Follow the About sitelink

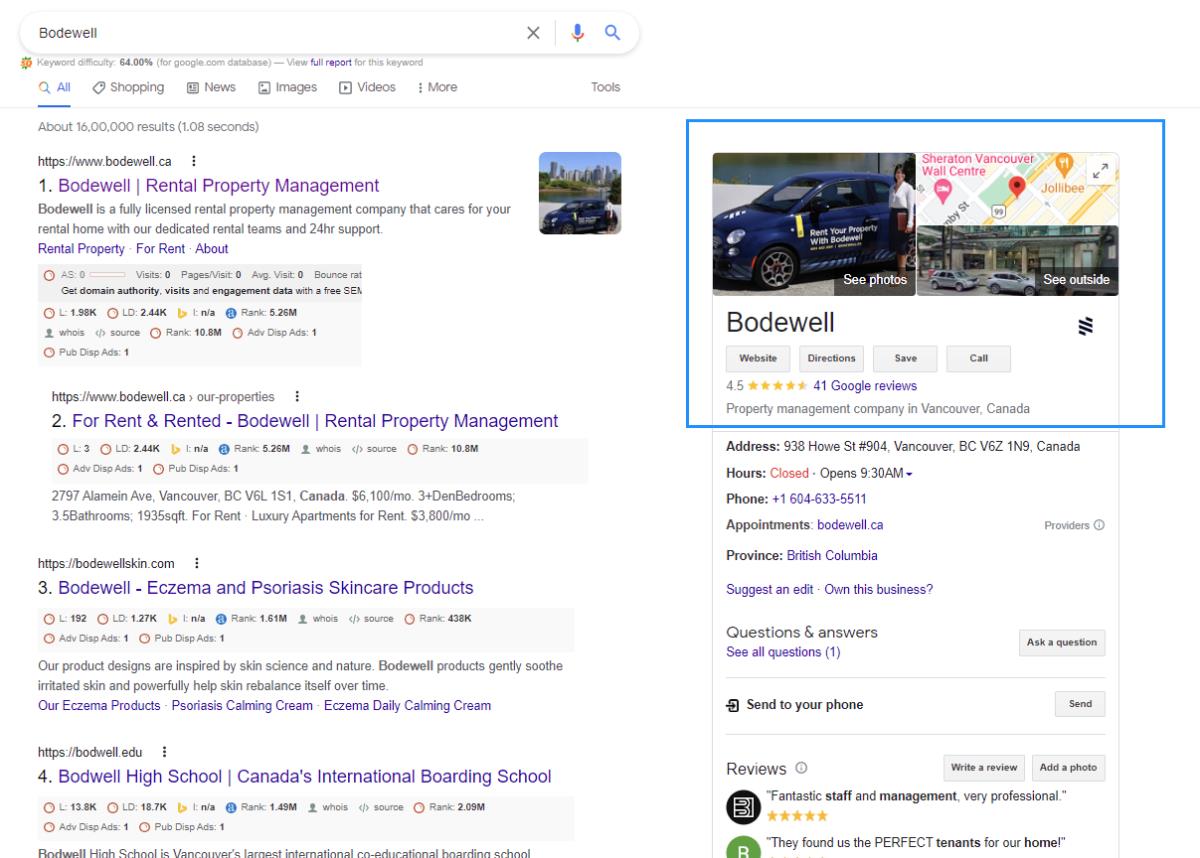212,249
